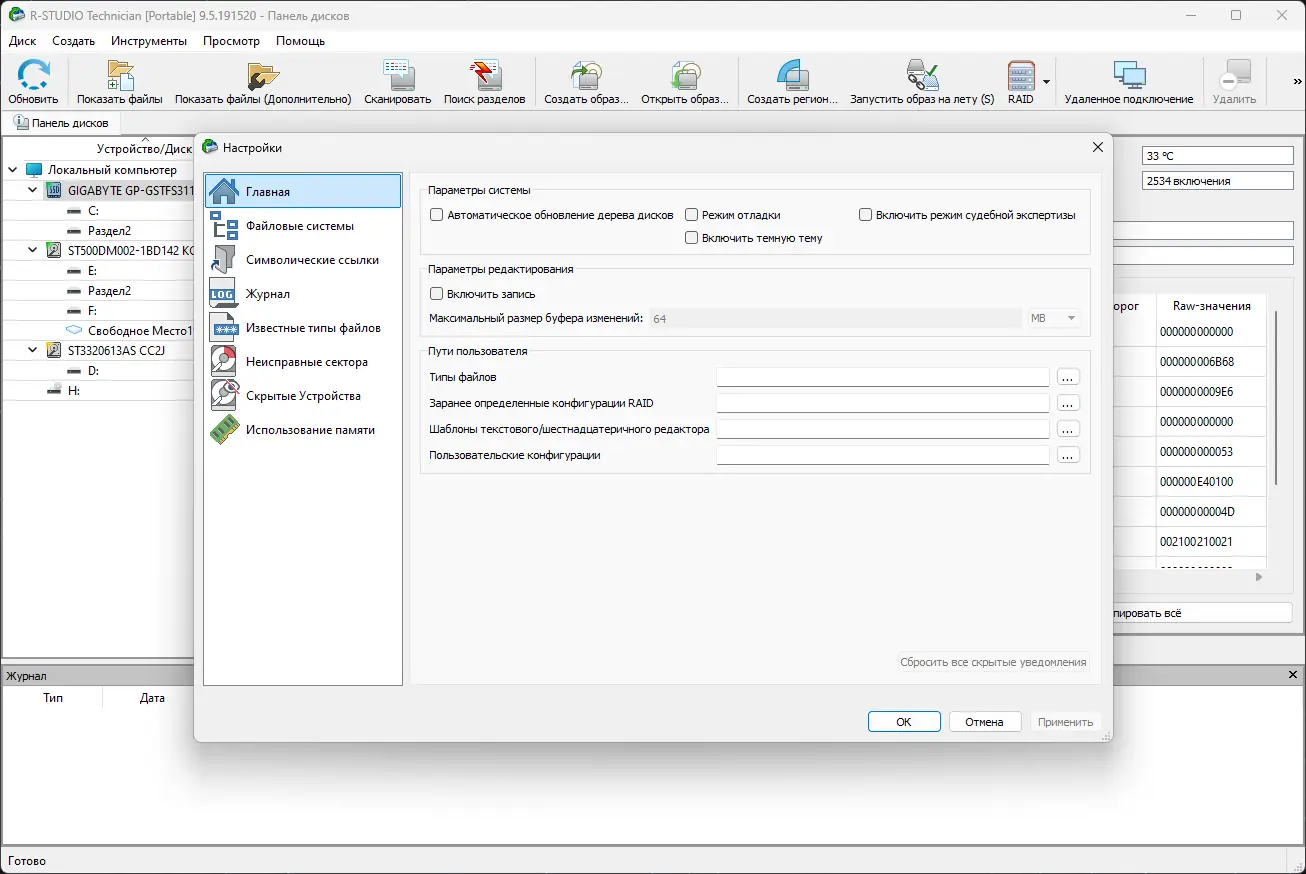The image size is (1306, 874).
Task: Open the Создать menu
Action: pyautogui.click(x=74, y=41)
